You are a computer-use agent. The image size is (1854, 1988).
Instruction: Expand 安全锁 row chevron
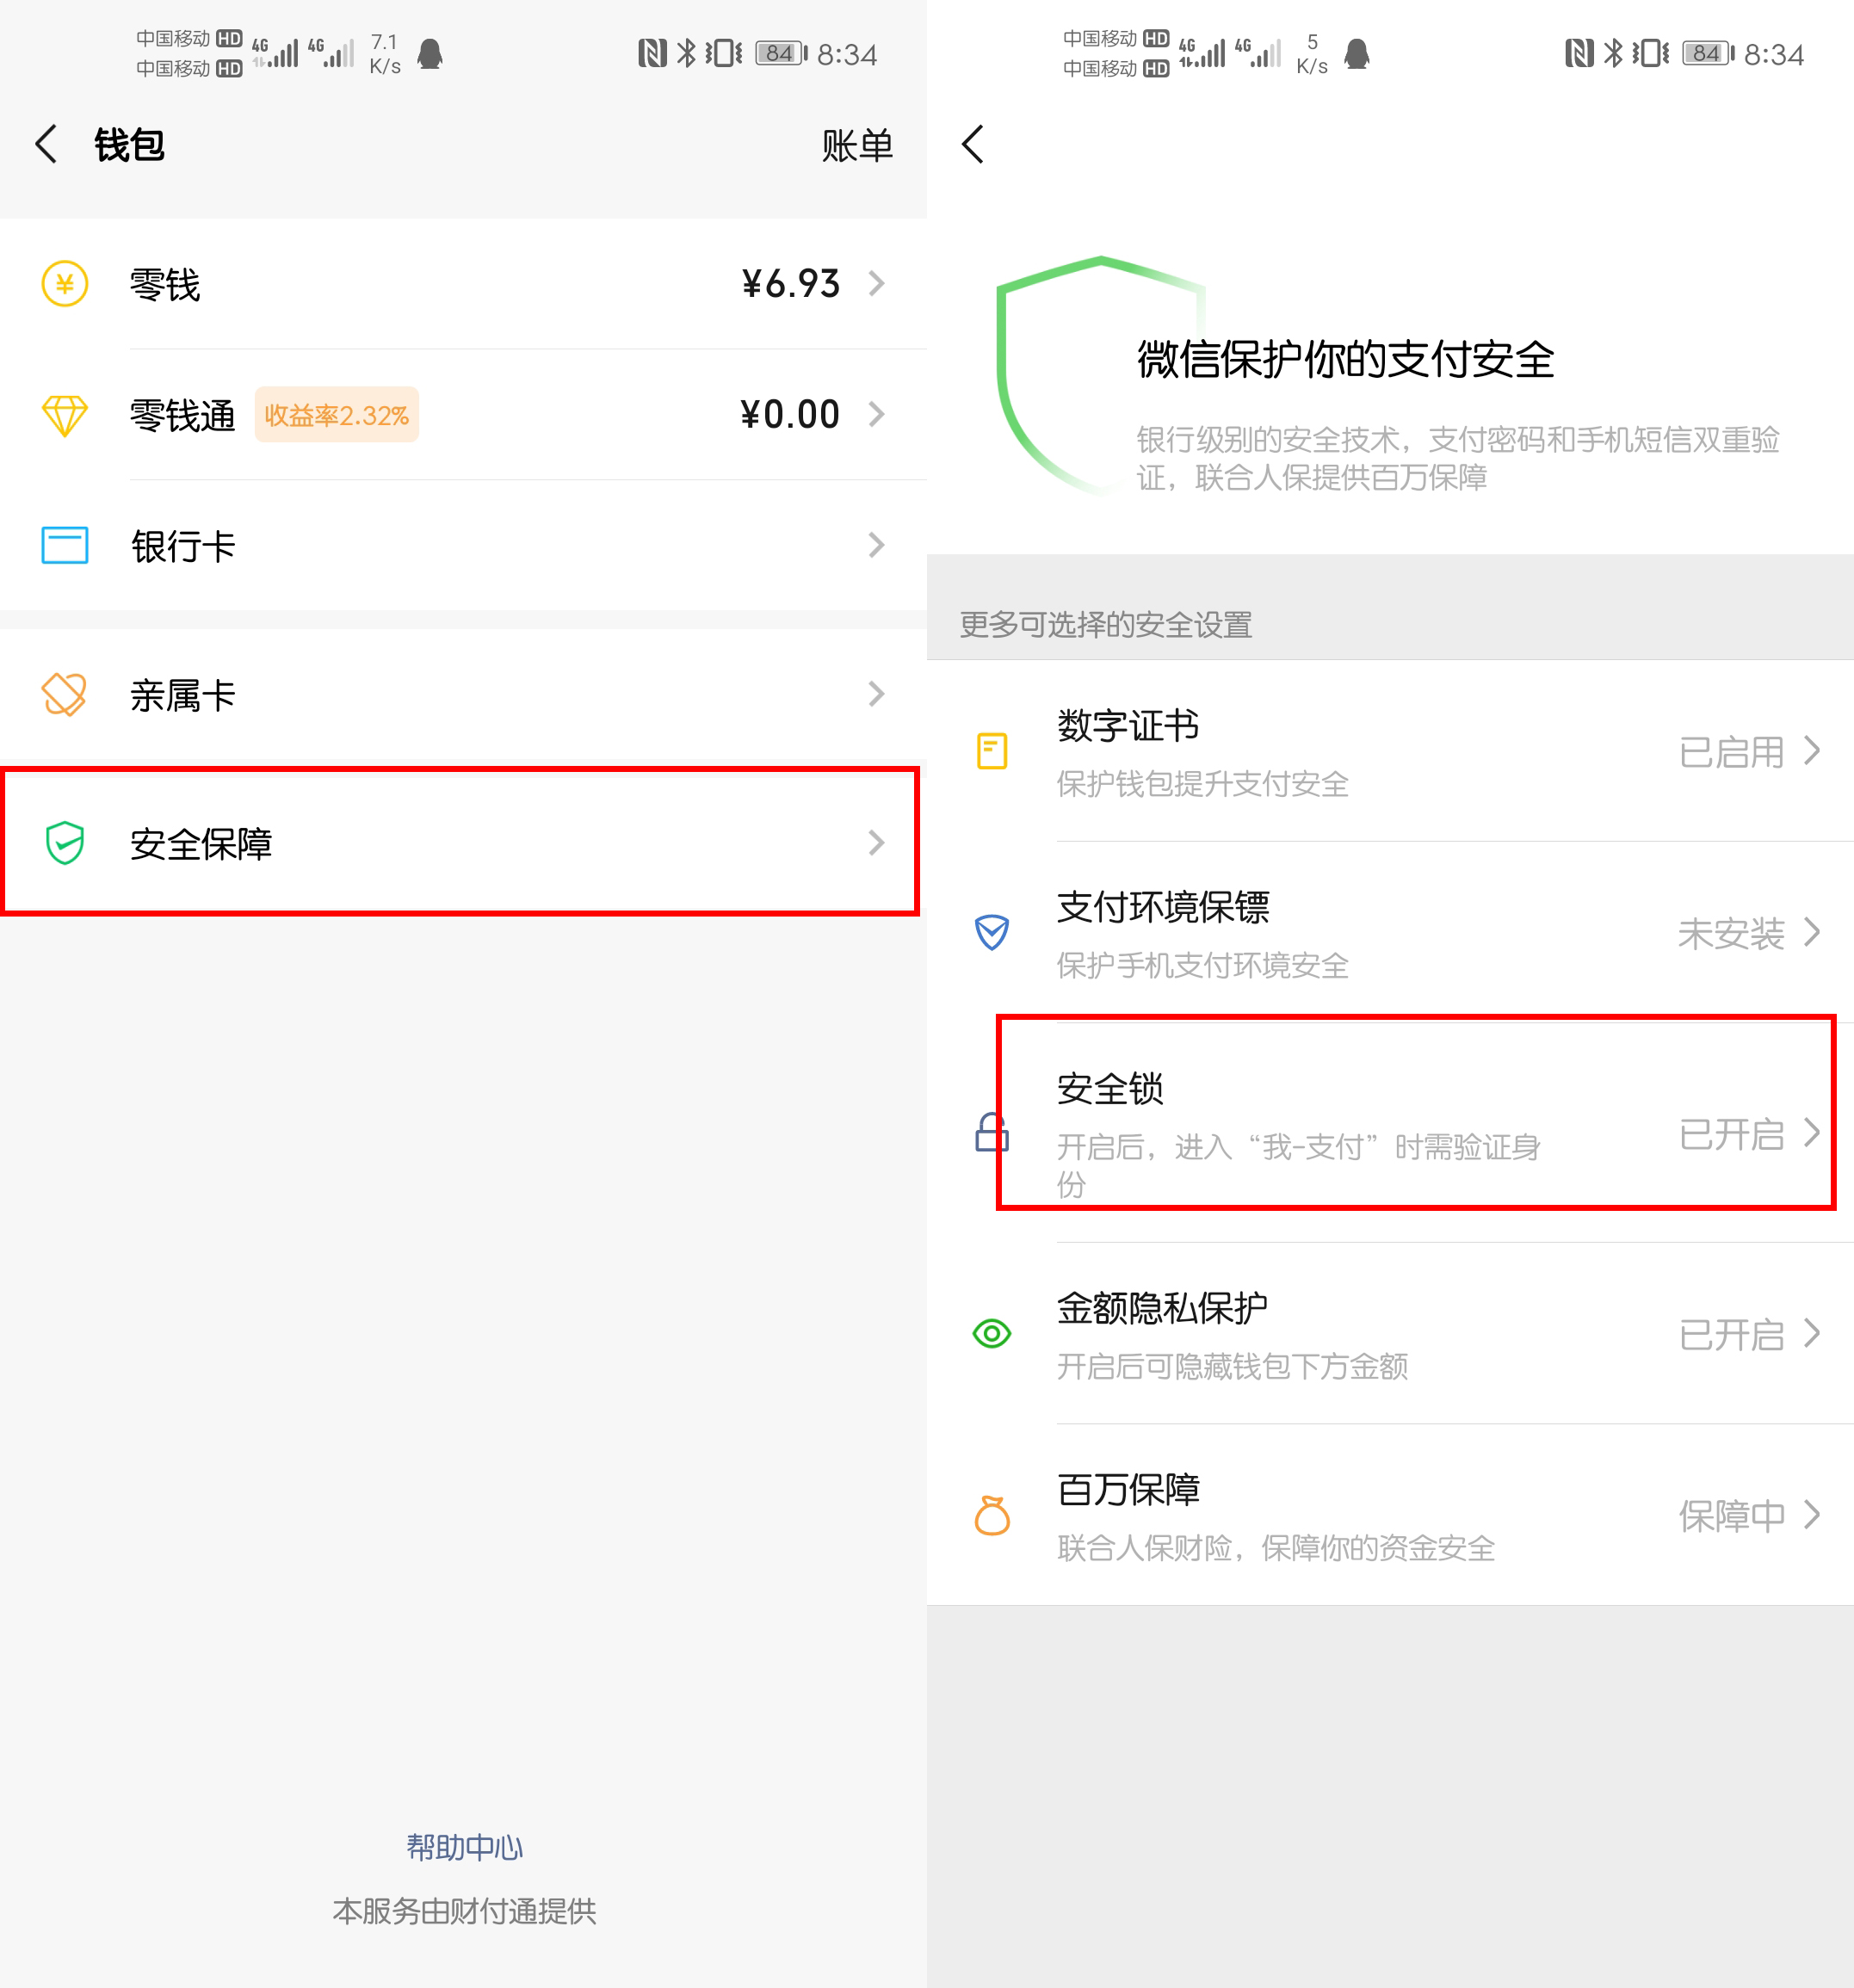coord(1812,1133)
